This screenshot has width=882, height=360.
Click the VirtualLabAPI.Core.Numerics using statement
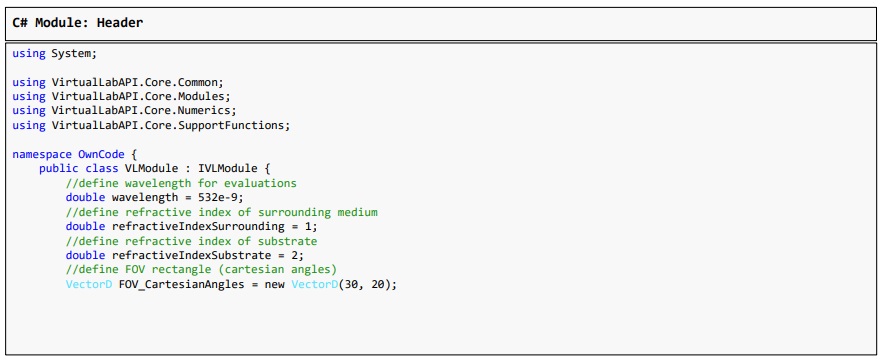coord(124,111)
